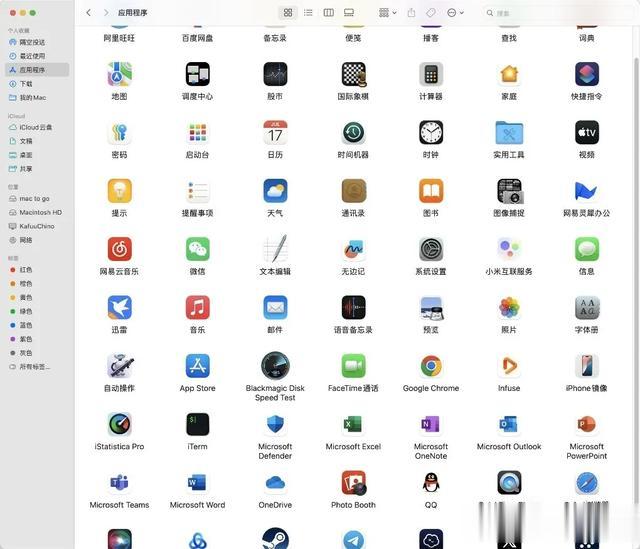Open Microsoft Teams icon
Image resolution: width=640 pixels, height=549 pixels.
pos(119,482)
